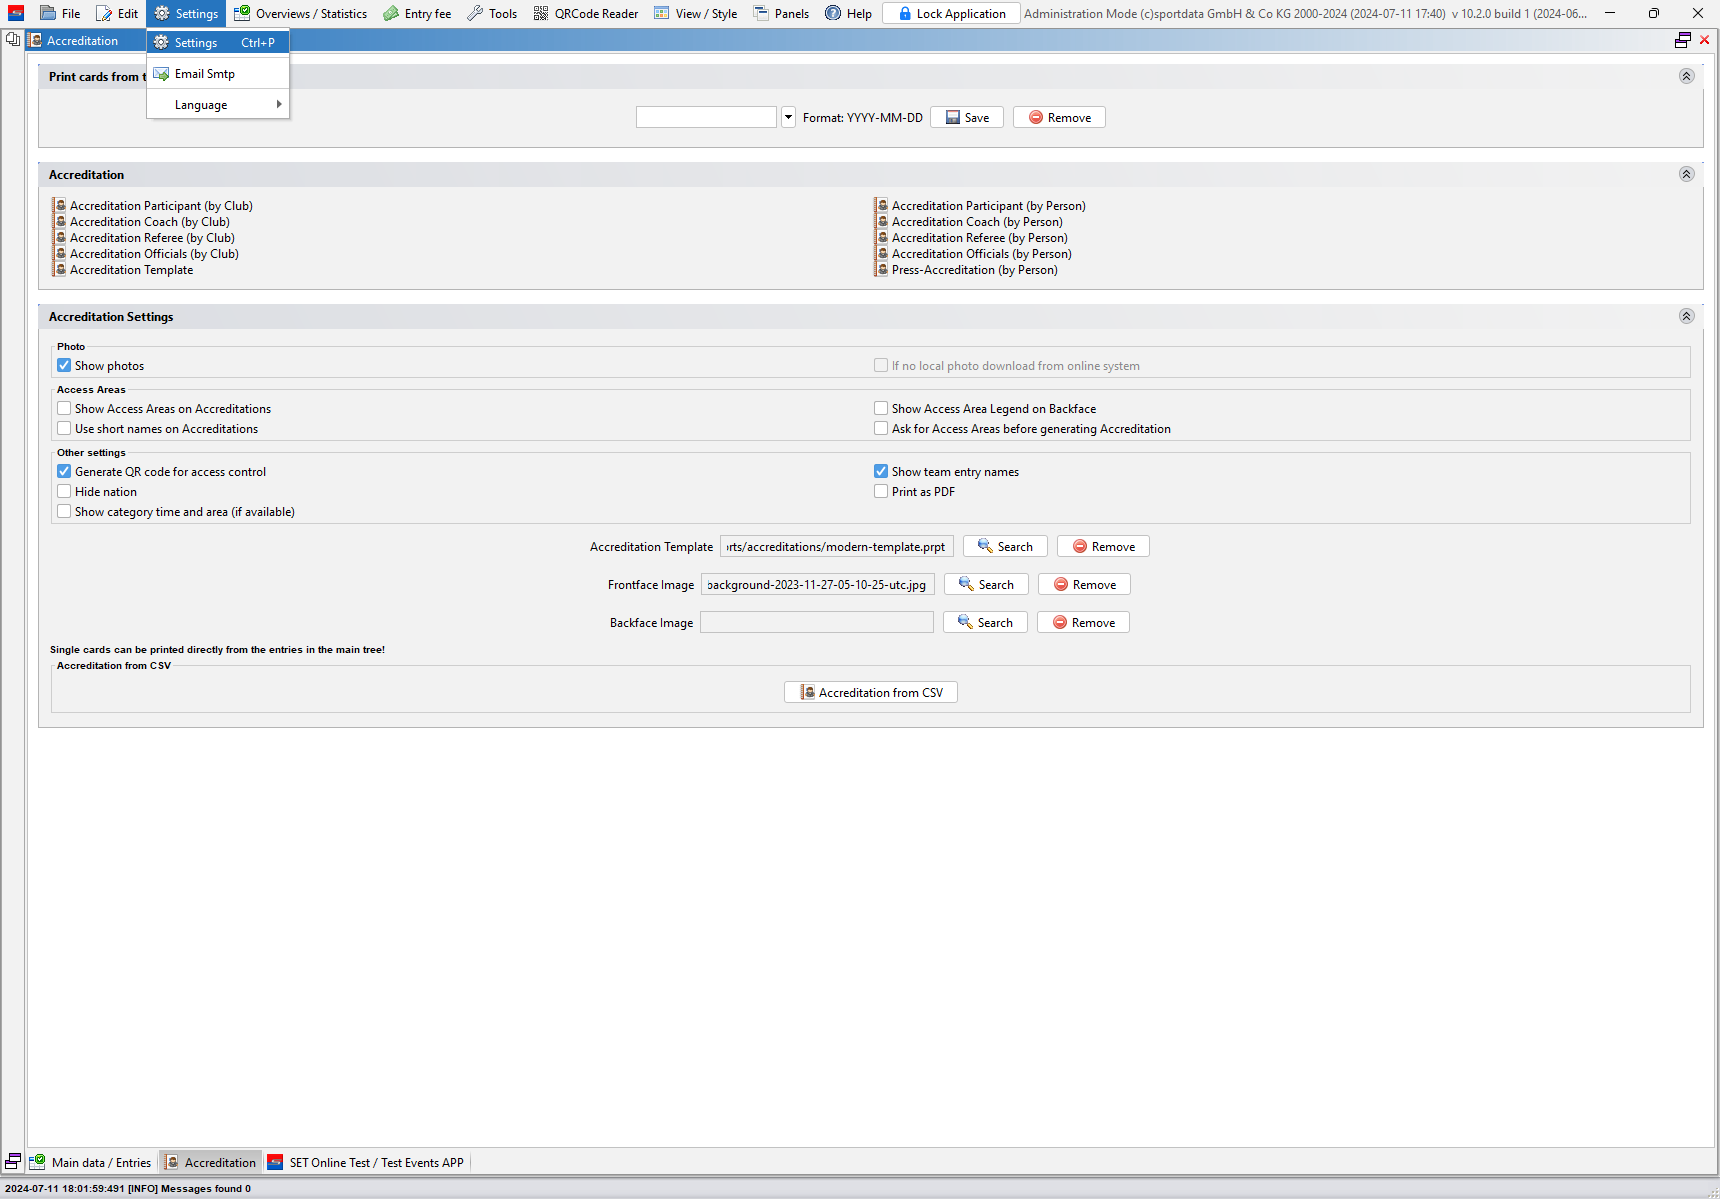The image size is (1720, 1200).
Task: Remove the Accreditation Template file
Action: [x=1103, y=547]
